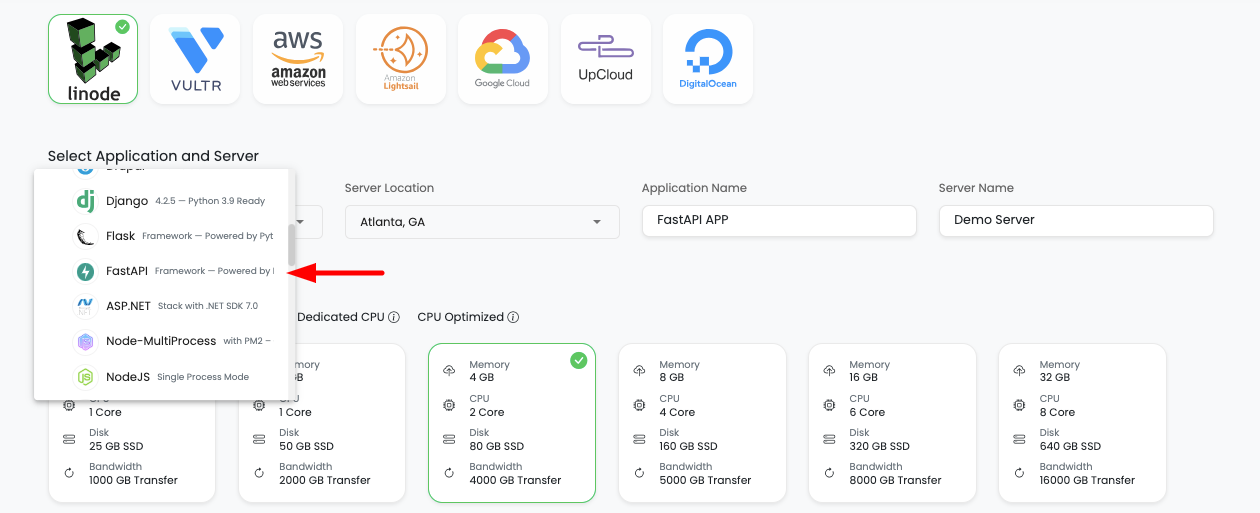The width and height of the screenshot is (1260, 513).
Task: Click bandwidth icon on 16000 GB plan
Action: coord(1019,473)
